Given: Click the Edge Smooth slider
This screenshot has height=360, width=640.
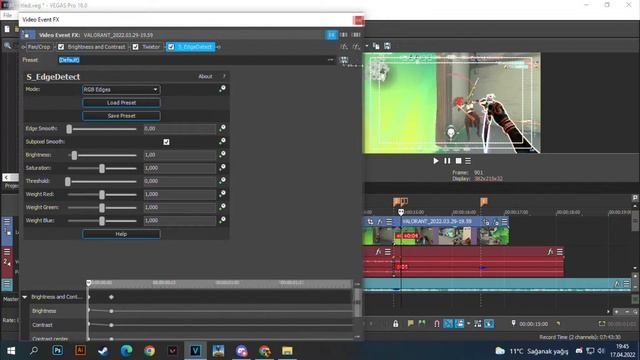Looking at the screenshot, I should click(x=102, y=129).
